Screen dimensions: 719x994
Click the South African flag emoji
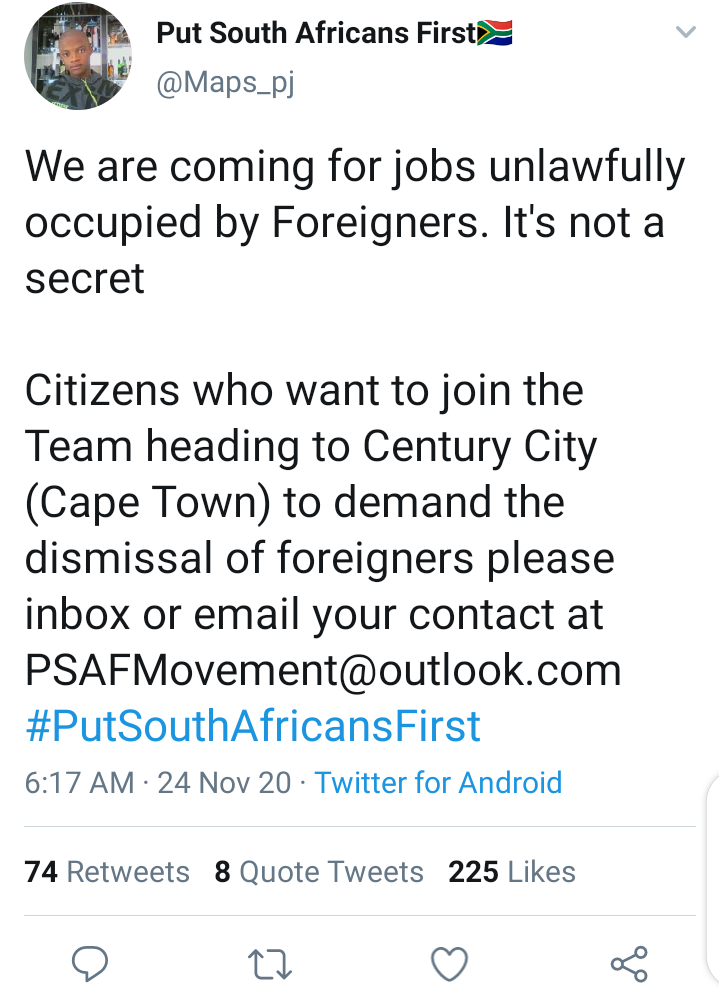(495, 33)
